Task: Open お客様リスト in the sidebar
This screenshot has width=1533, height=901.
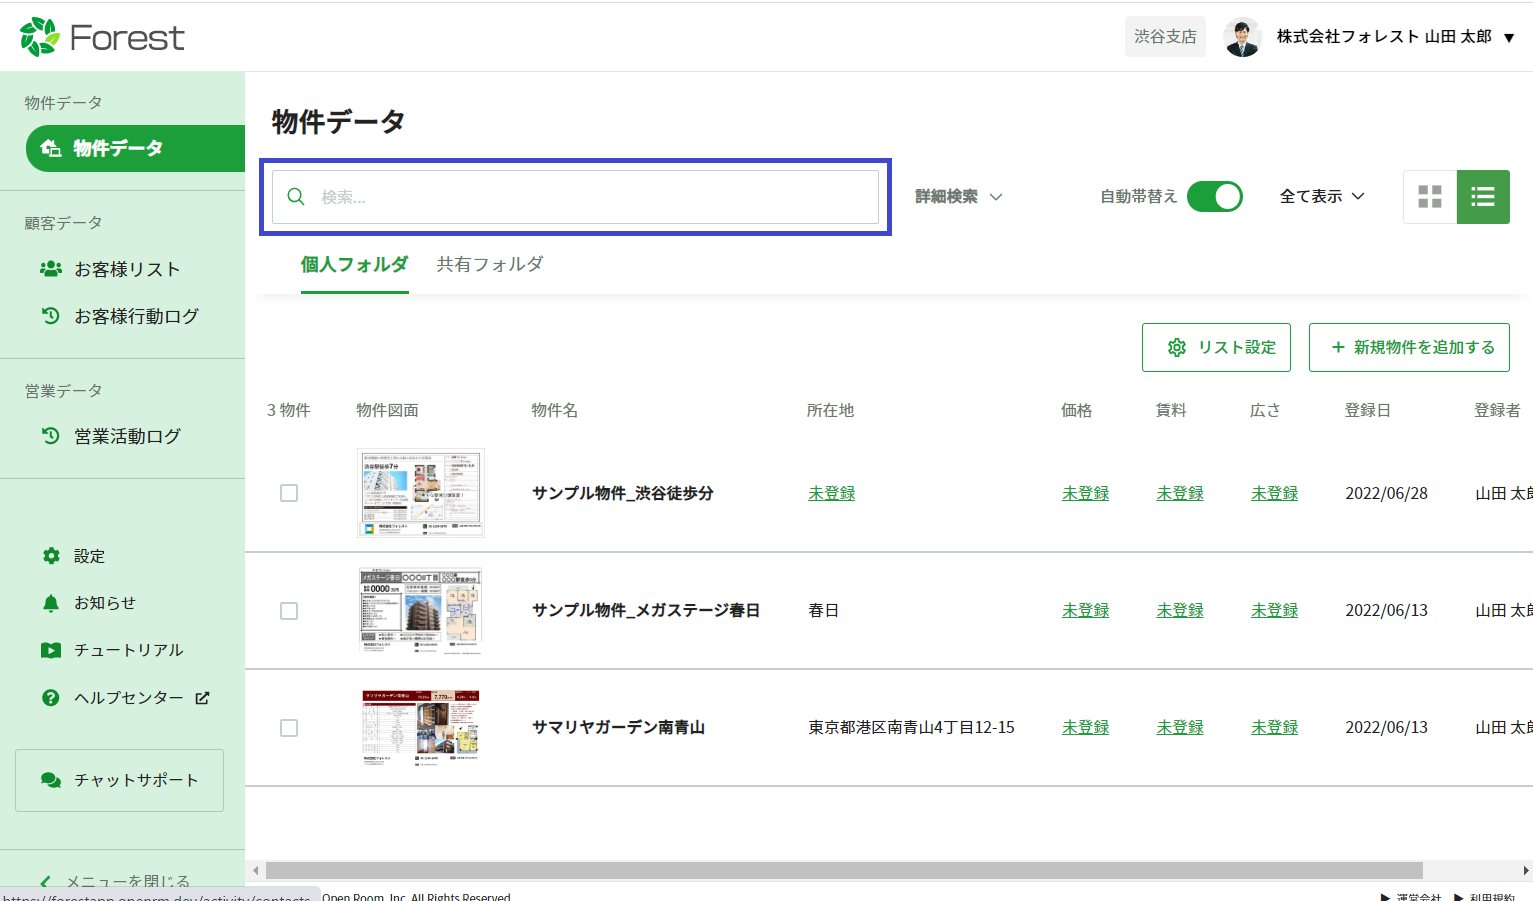Action: 127,269
